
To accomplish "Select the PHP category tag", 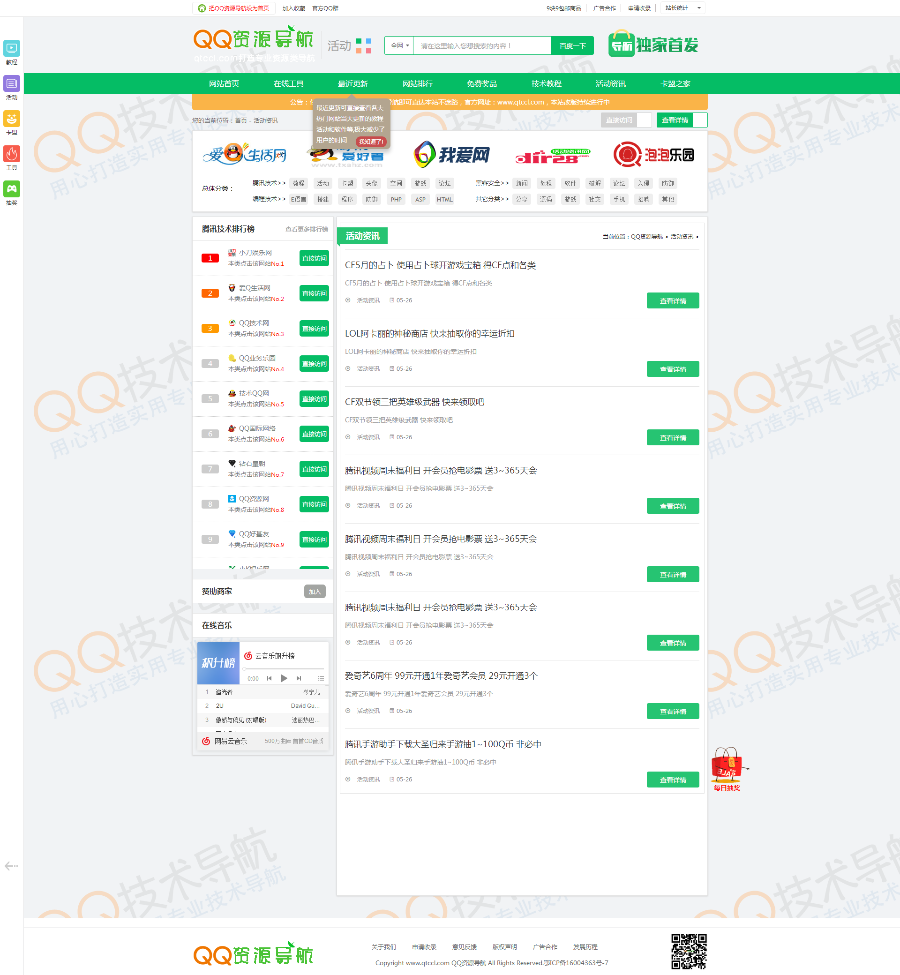I will point(396,199).
